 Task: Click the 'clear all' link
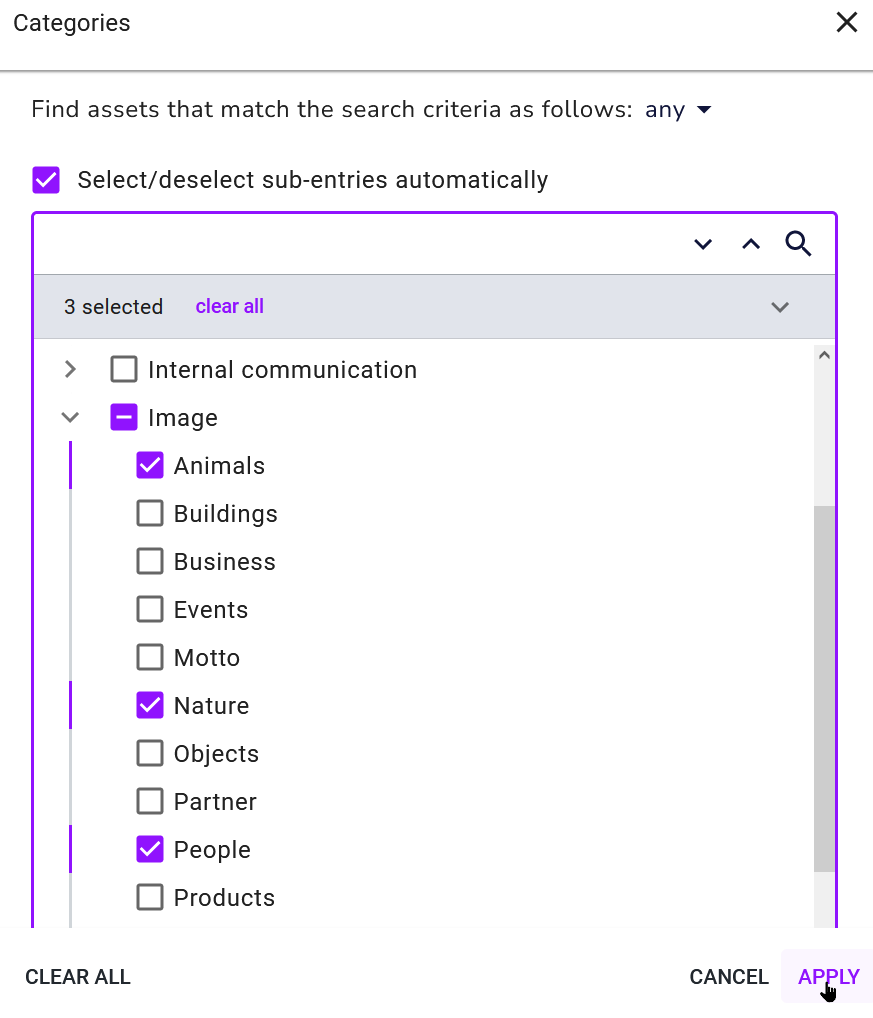(x=230, y=306)
